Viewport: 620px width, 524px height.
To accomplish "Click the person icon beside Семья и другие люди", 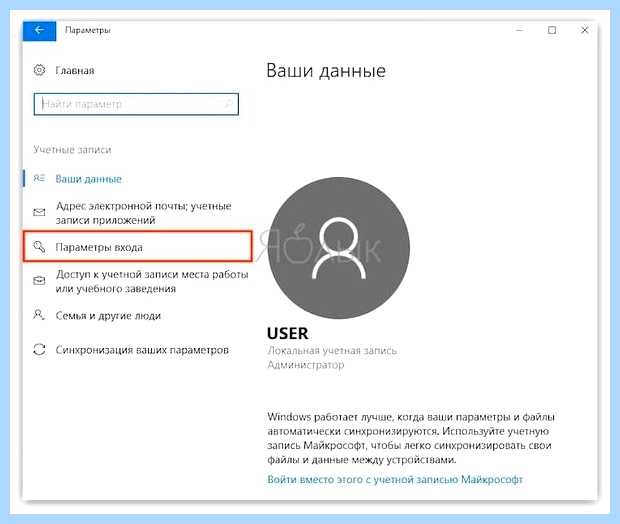I will pyautogui.click(x=39, y=315).
